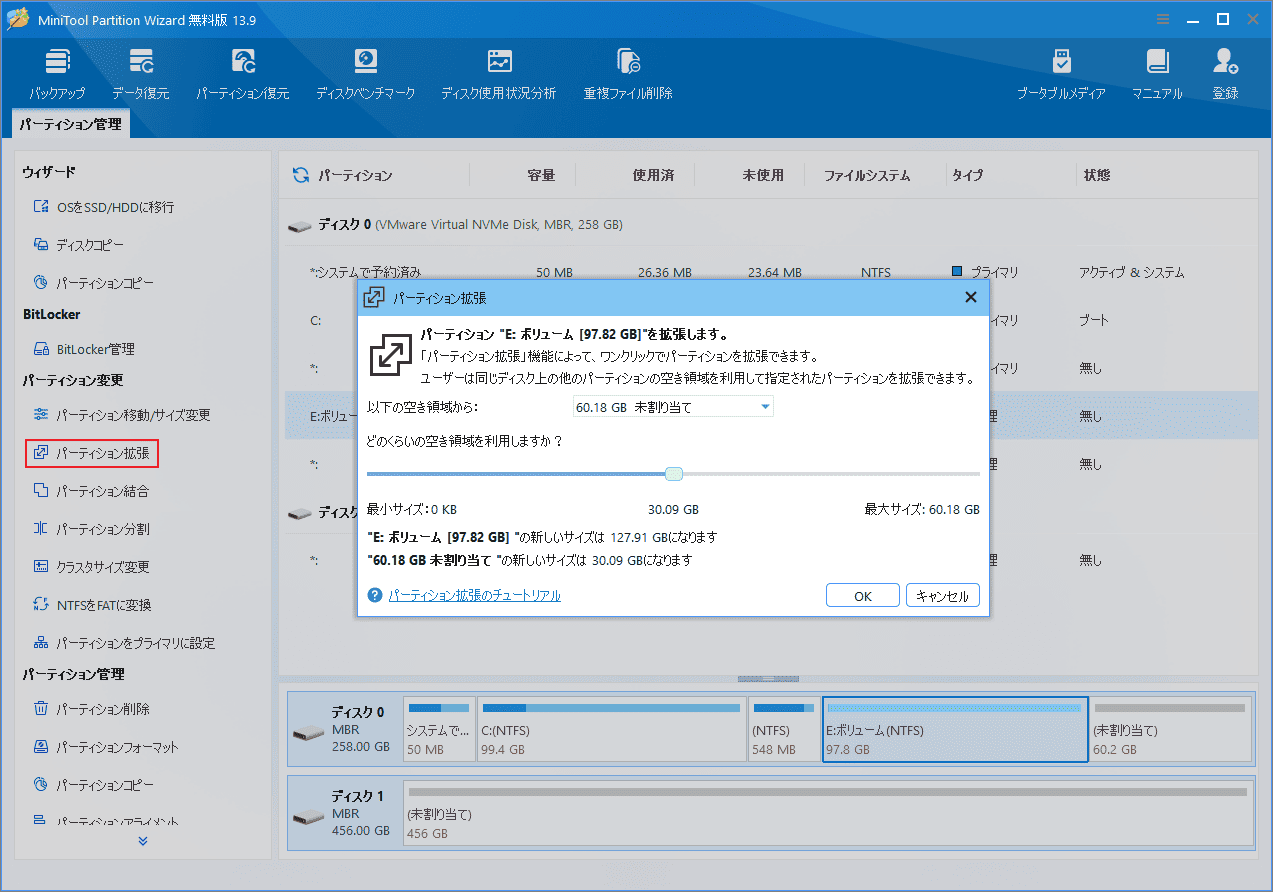Select C:(NTFS) block in disk map

pyautogui.click(x=611, y=729)
